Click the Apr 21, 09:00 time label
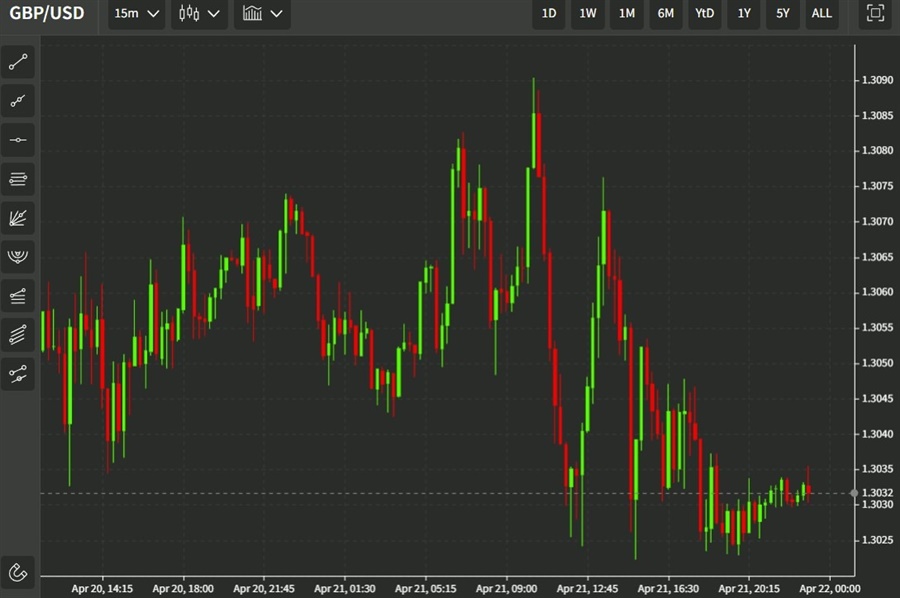The image size is (900, 598). point(506,589)
